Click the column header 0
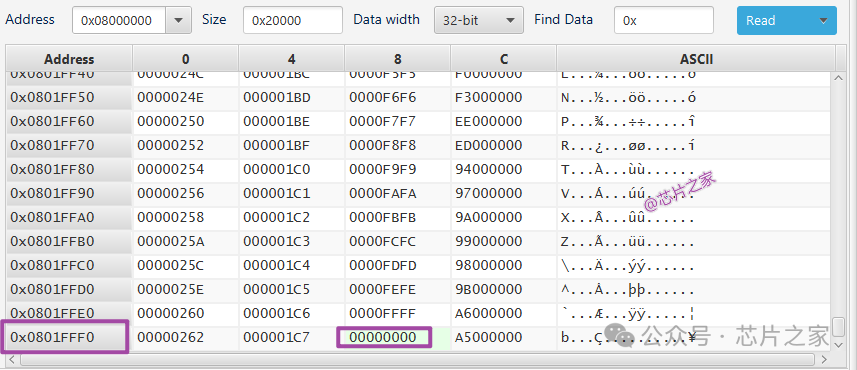This screenshot has width=857, height=370. point(185,58)
